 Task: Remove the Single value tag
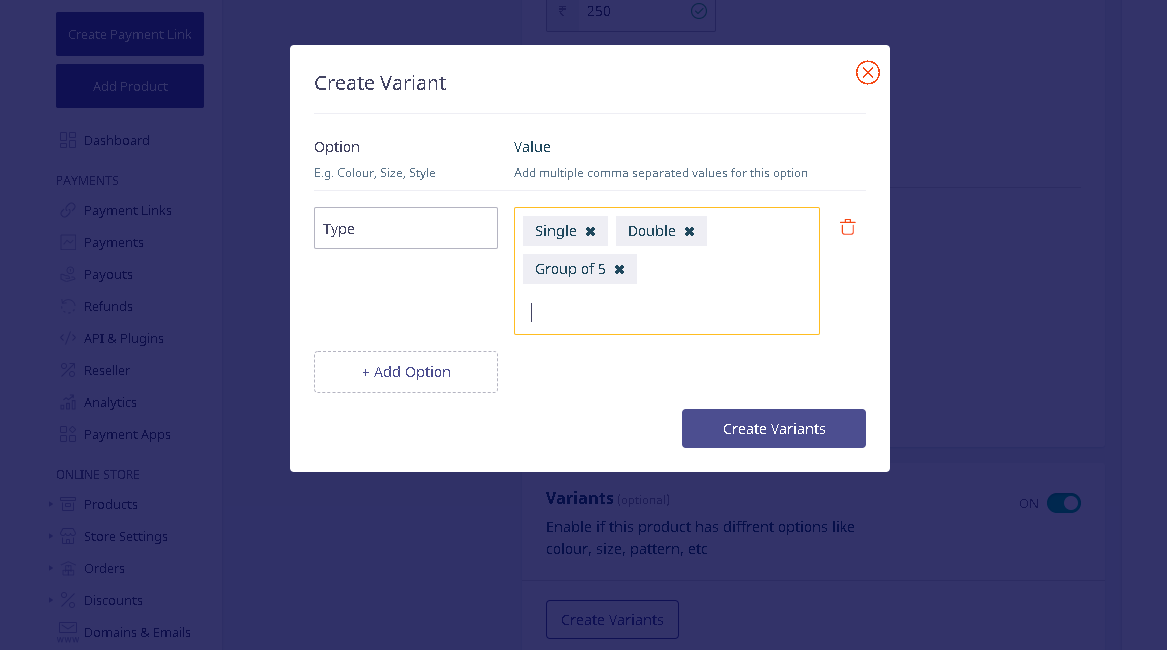pos(590,232)
